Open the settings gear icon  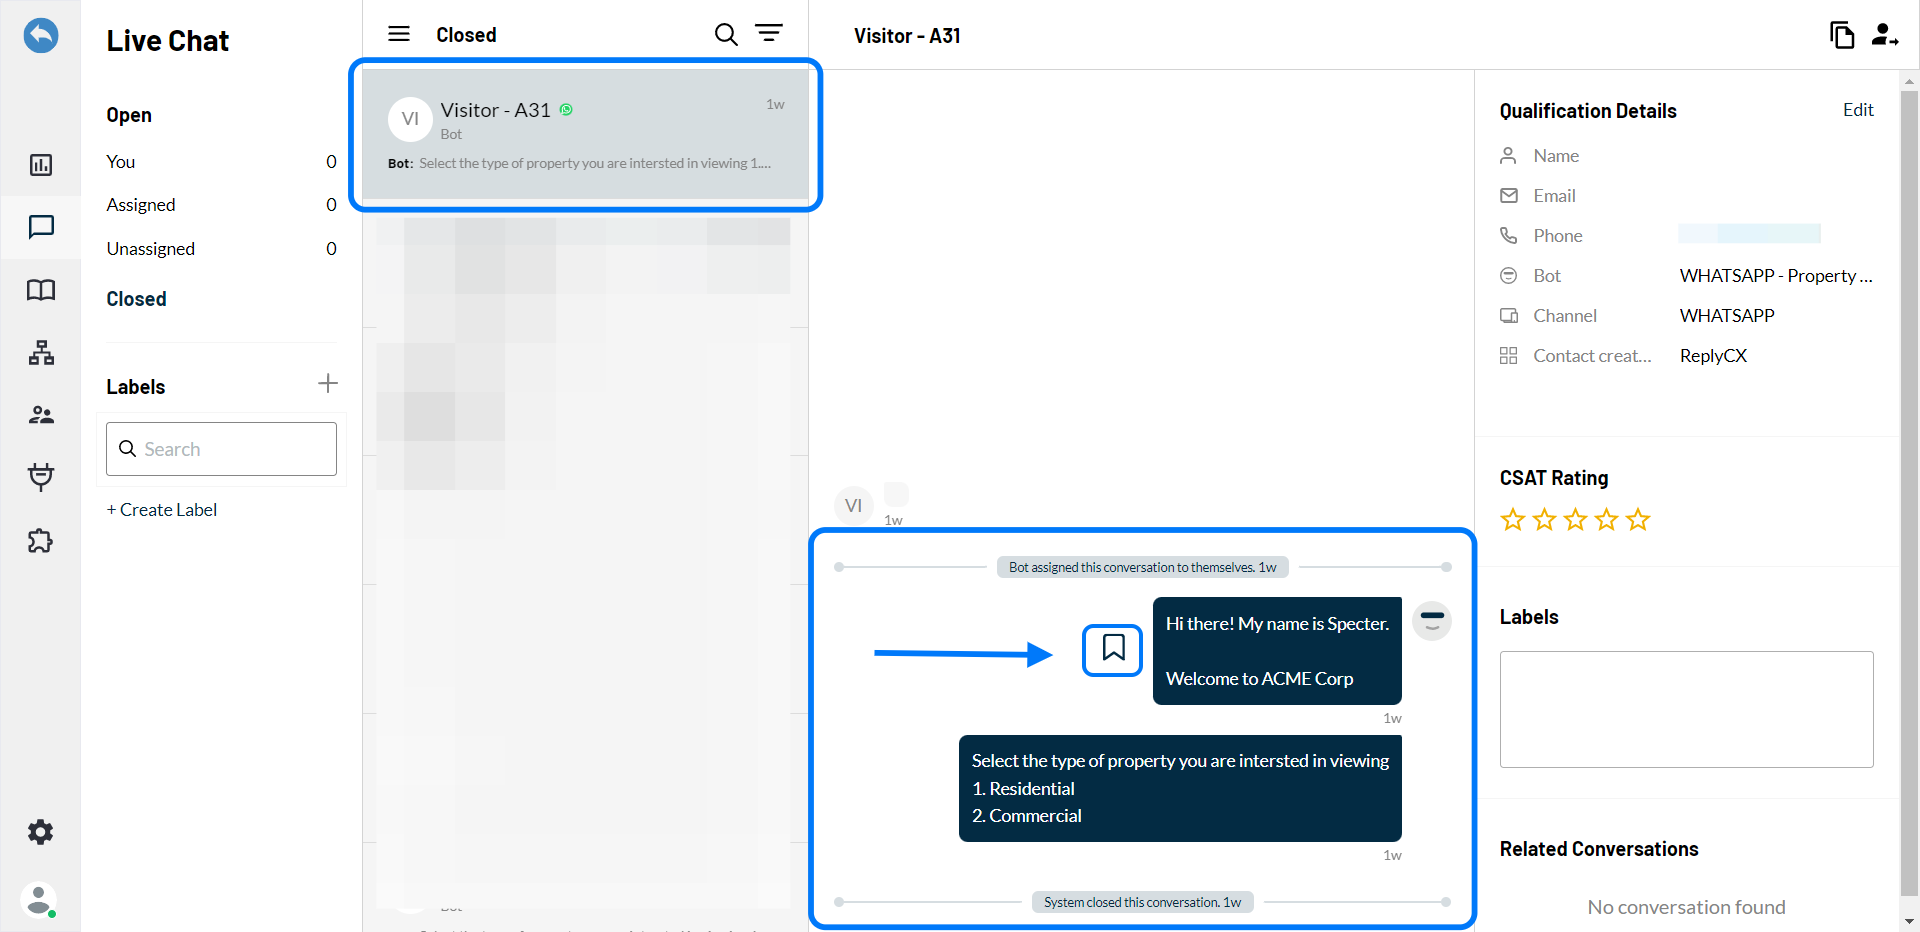point(41,832)
